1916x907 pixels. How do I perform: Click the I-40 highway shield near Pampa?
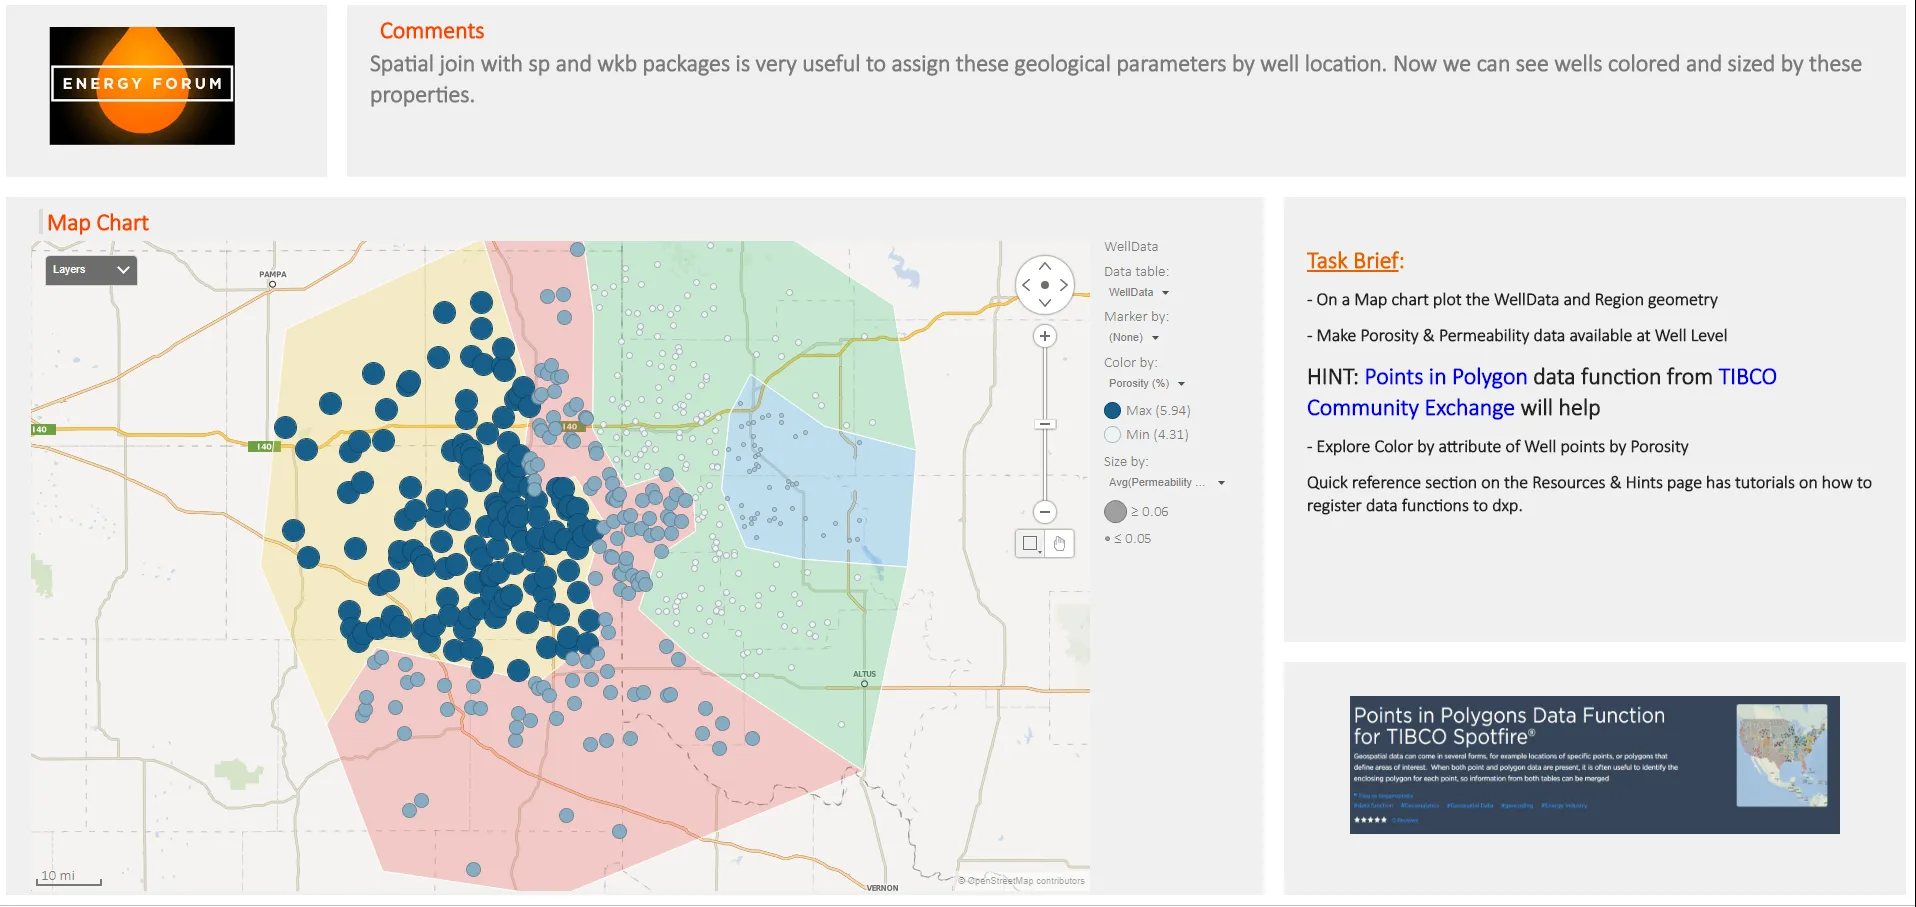coord(262,447)
